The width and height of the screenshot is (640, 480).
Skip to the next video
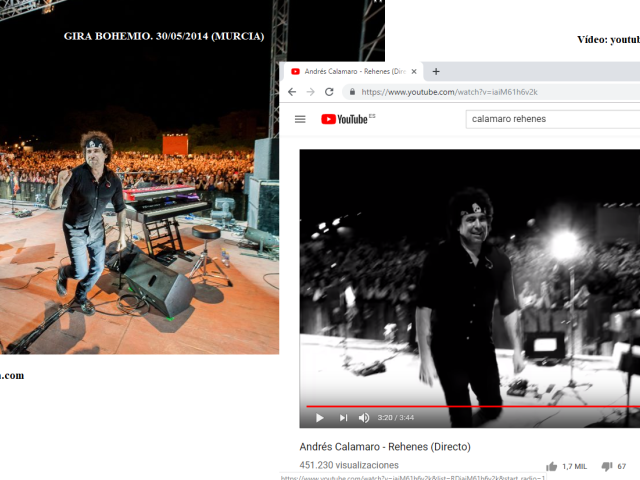[x=343, y=418]
